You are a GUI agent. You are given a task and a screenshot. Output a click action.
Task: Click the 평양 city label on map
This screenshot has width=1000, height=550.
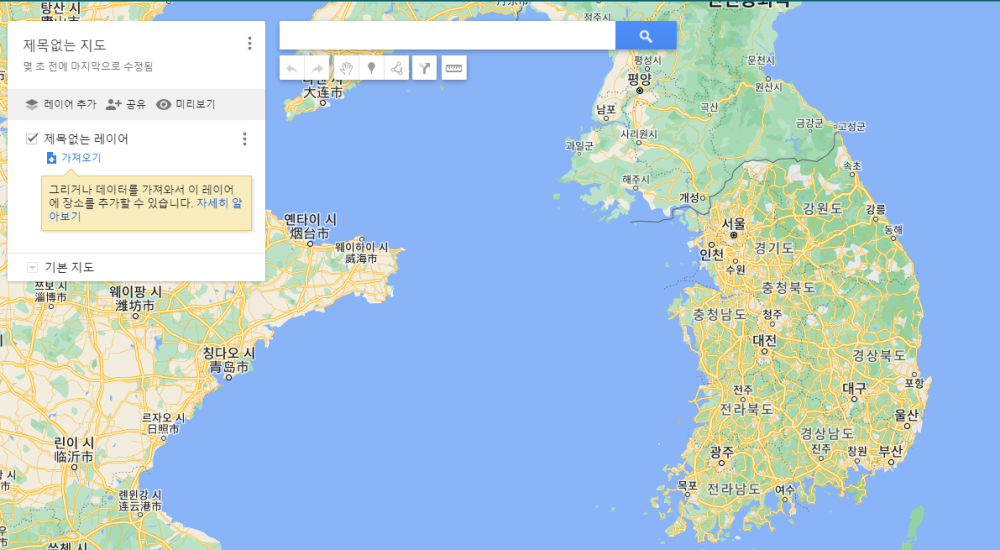pos(639,78)
